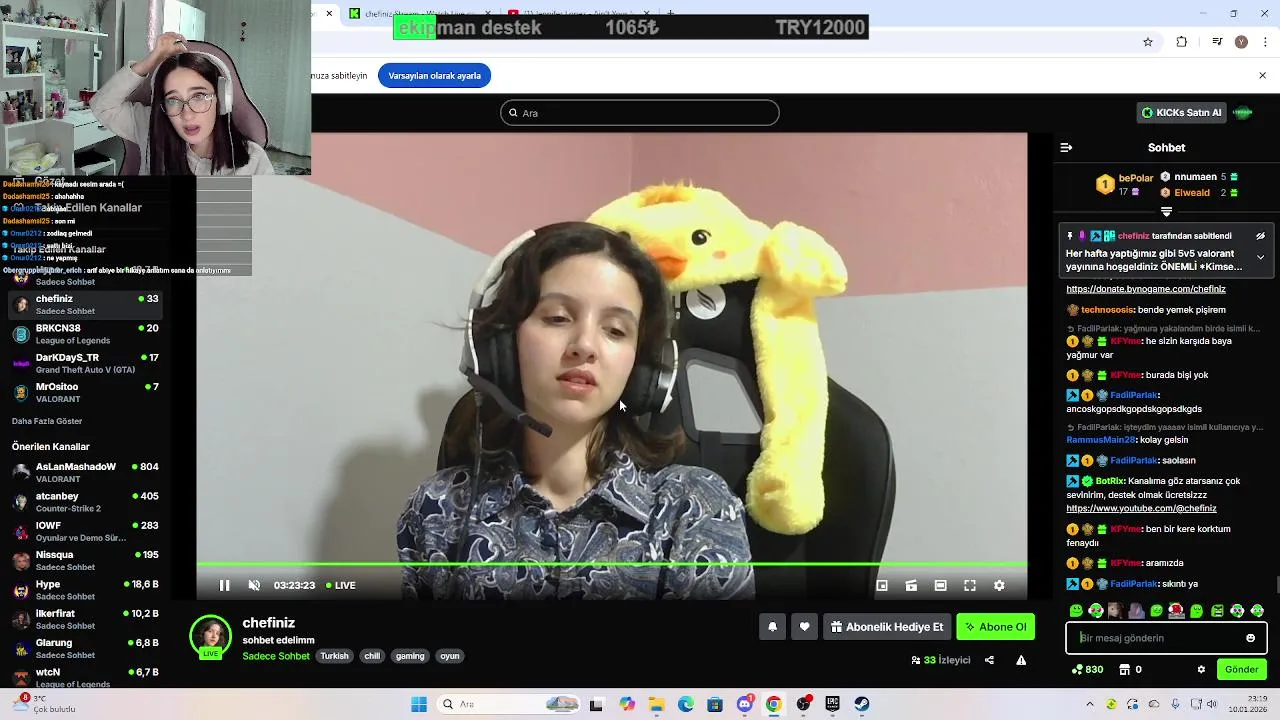Screen dimensions: 1280x720
Task: Click the Ara search field on Kick
Action: pyautogui.click(x=640, y=113)
